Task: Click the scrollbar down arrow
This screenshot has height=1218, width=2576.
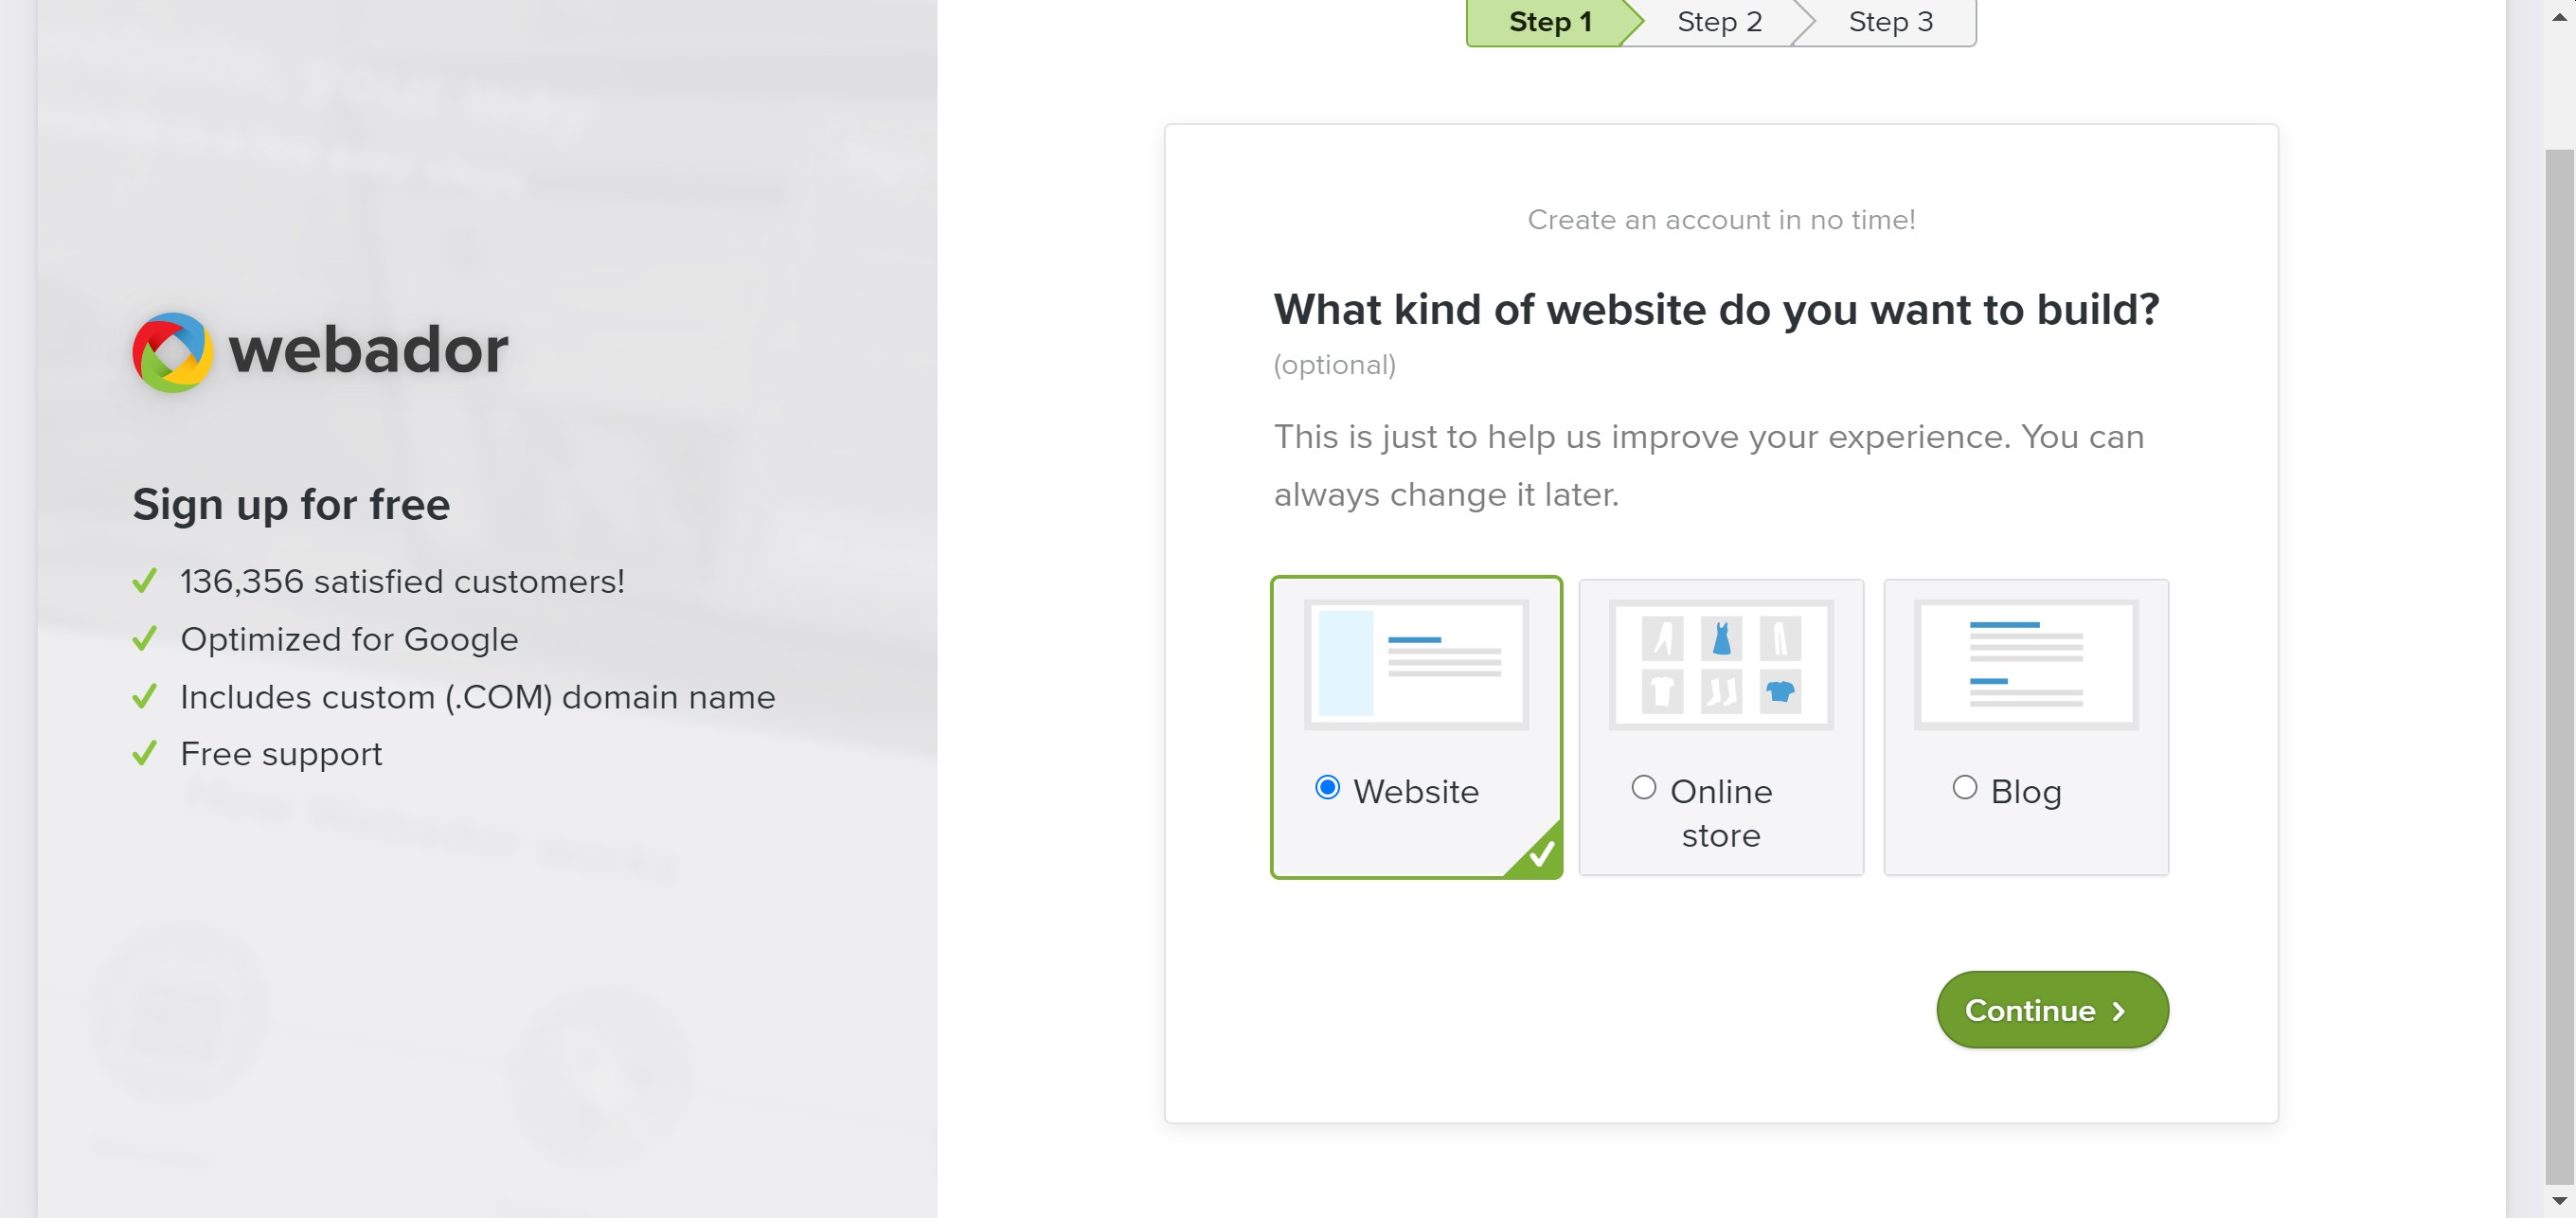Action: [2559, 1200]
